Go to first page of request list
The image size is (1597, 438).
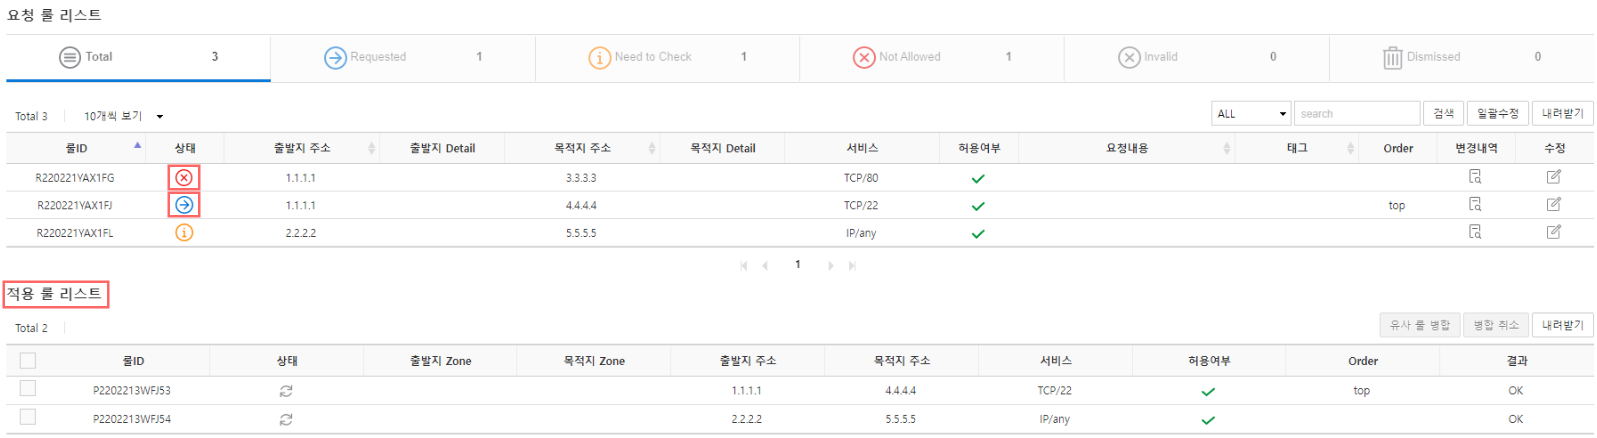pos(743,266)
